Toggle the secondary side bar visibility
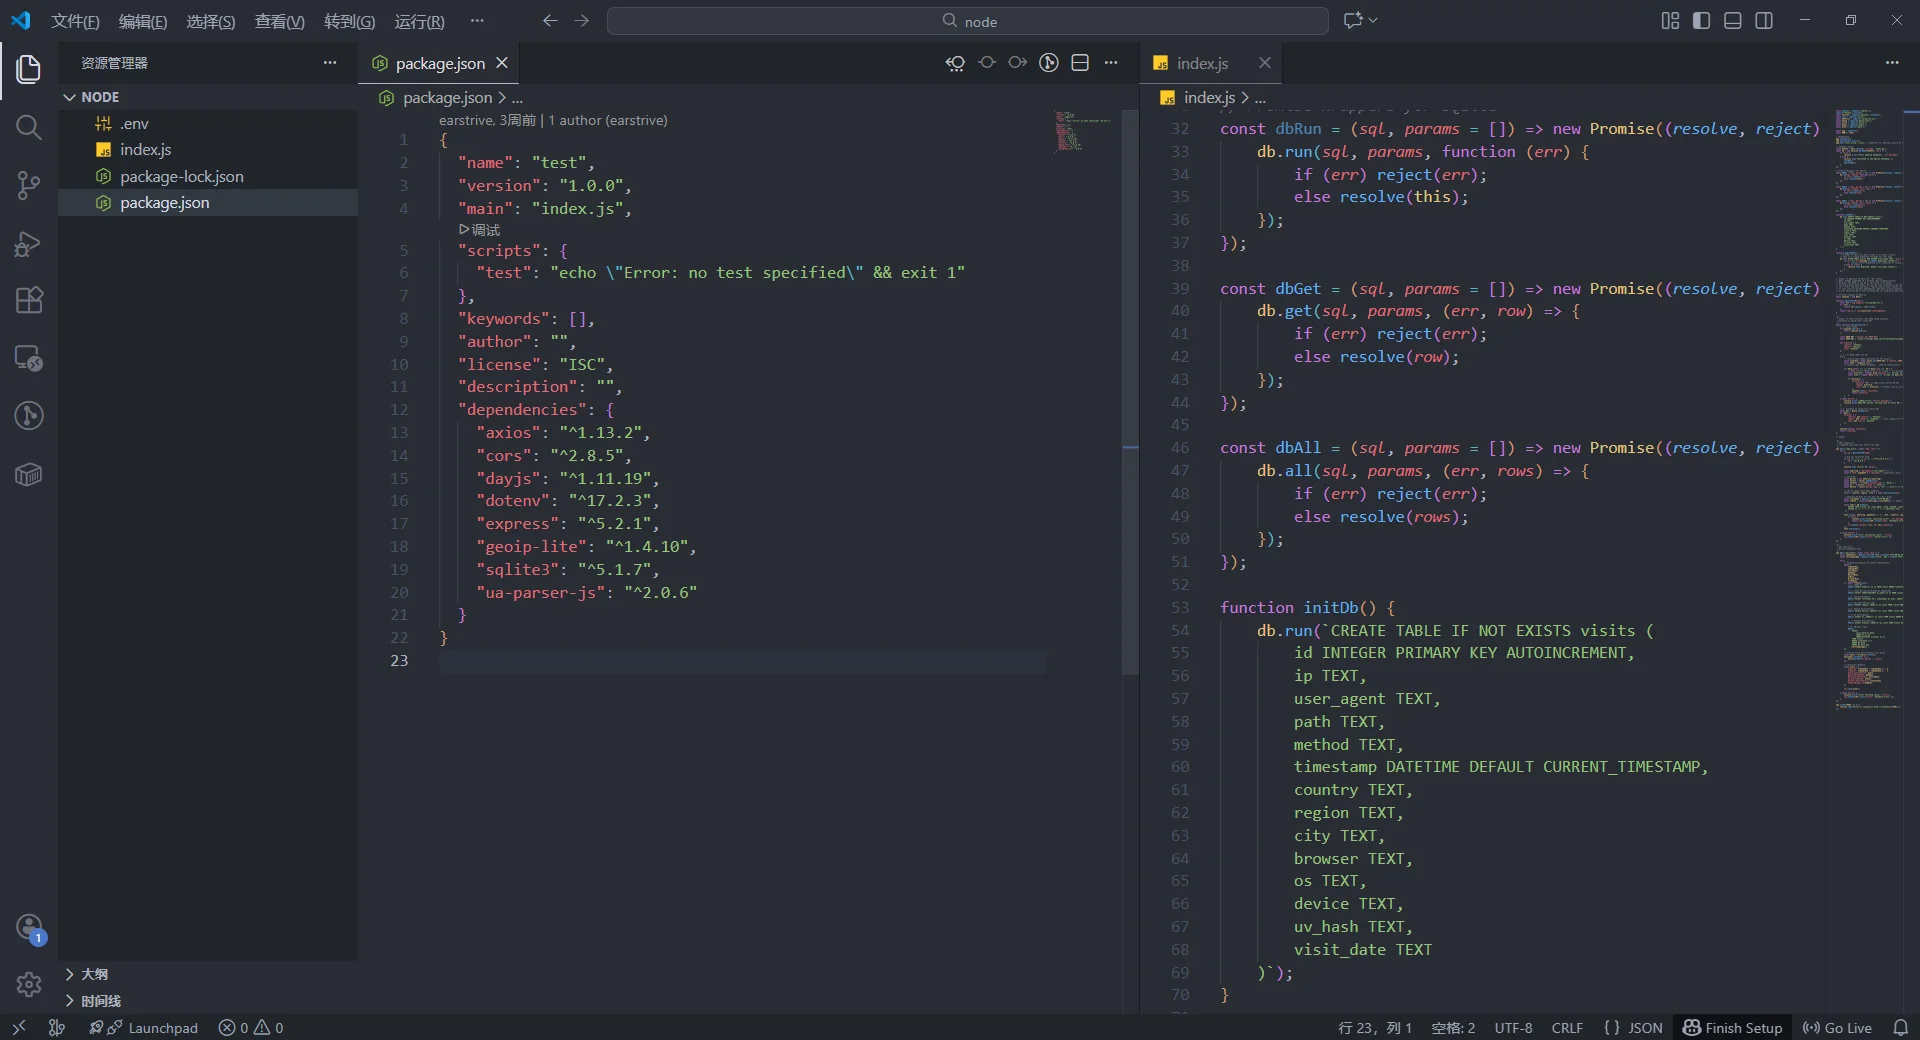Image resolution: width=1920 pixels, height=1040 pixels. pos(1764,21)
